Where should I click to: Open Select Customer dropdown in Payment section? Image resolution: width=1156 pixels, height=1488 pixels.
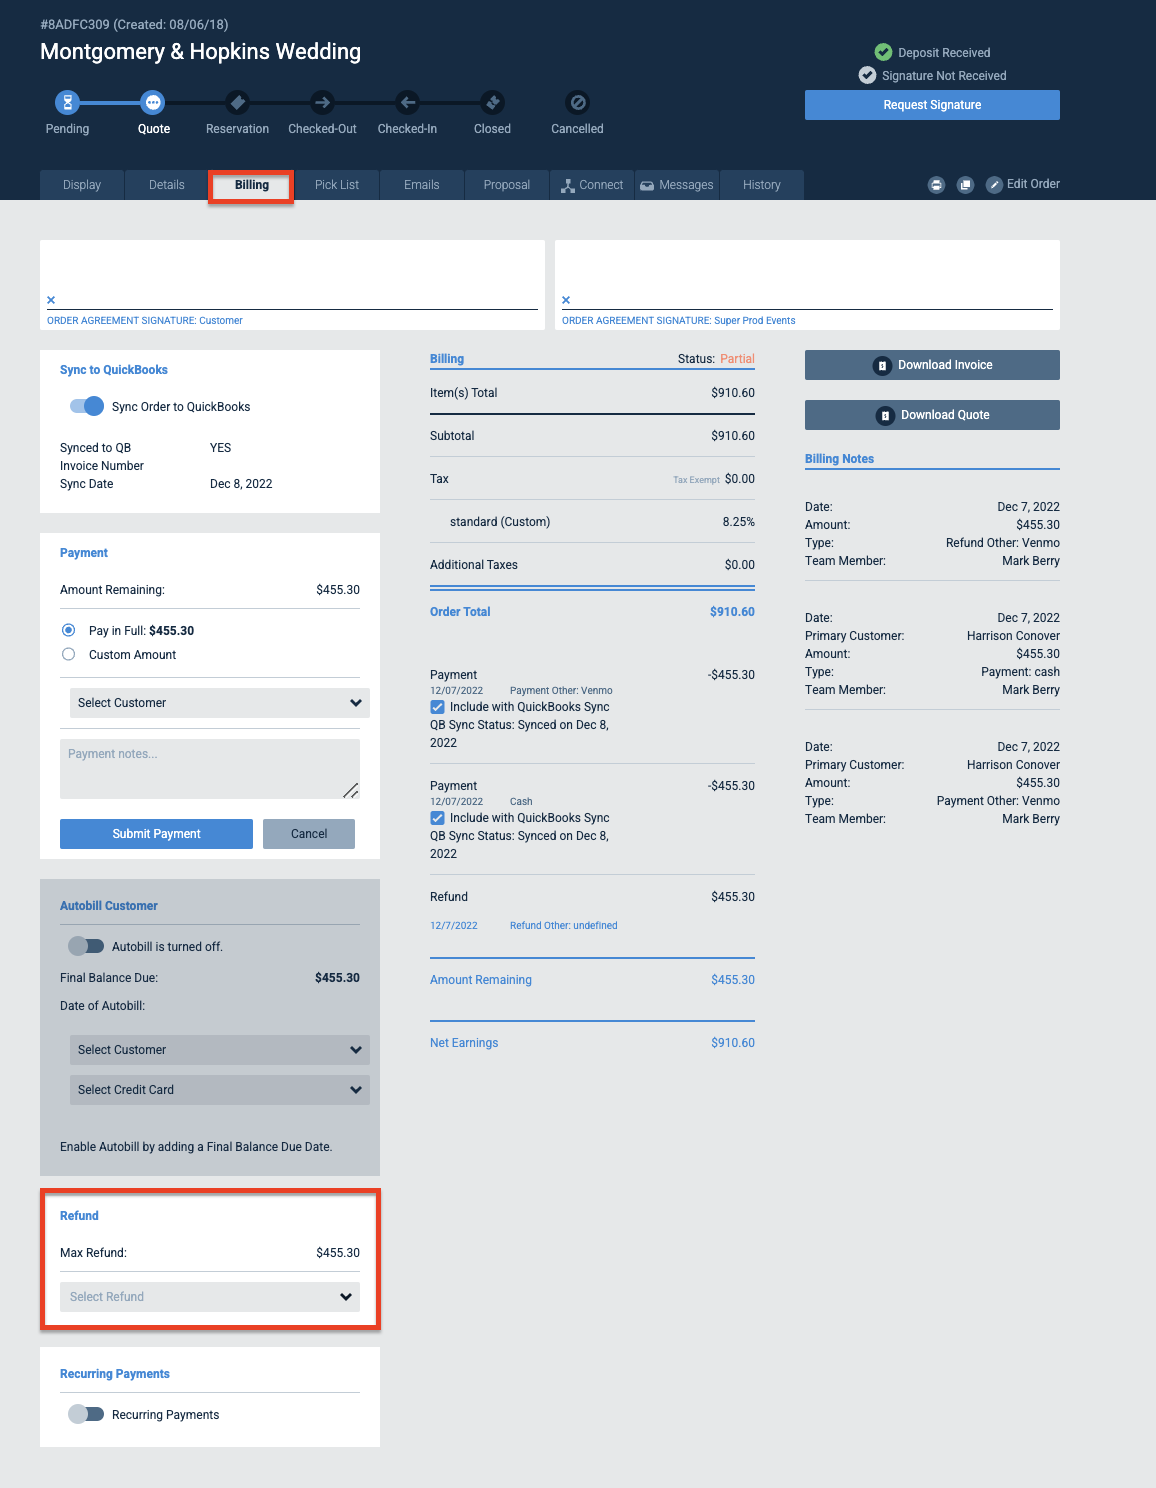tap(220, 703)
